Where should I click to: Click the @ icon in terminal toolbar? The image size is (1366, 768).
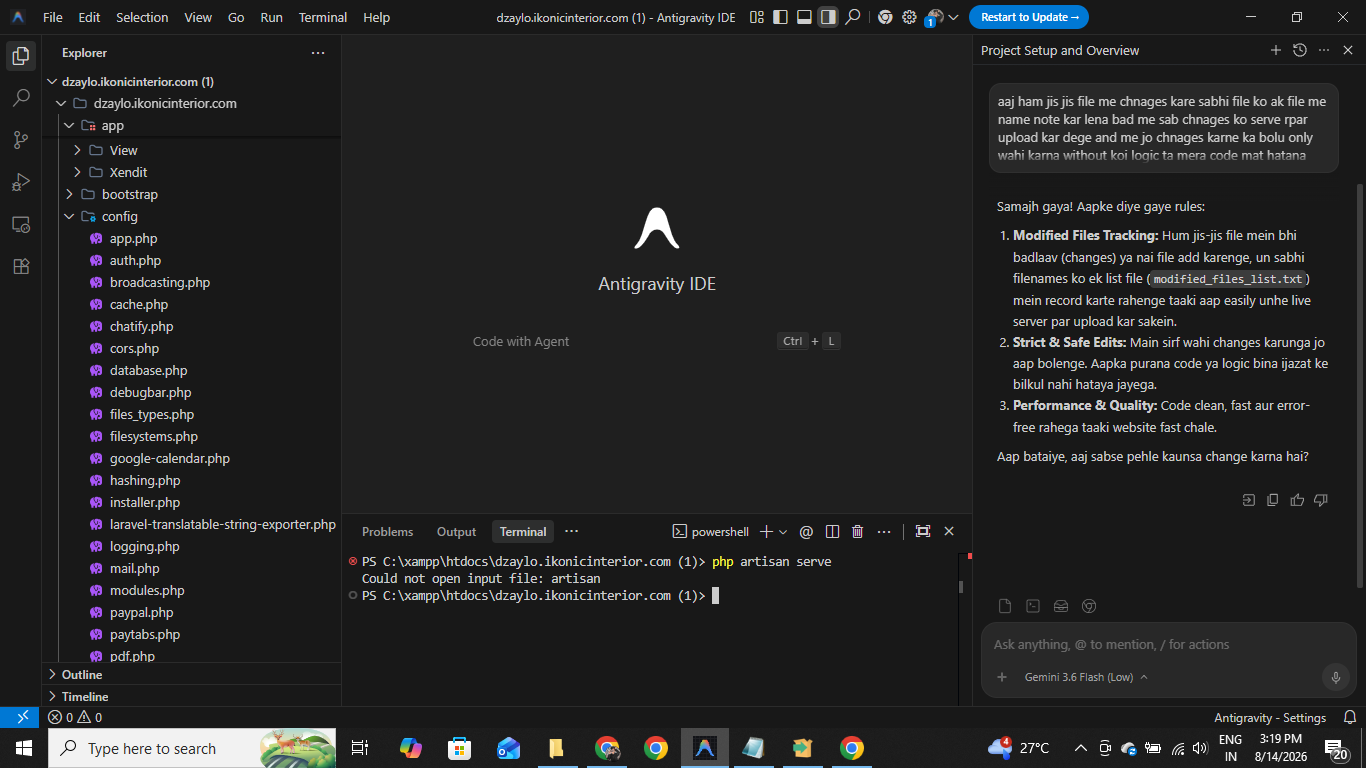806,532
